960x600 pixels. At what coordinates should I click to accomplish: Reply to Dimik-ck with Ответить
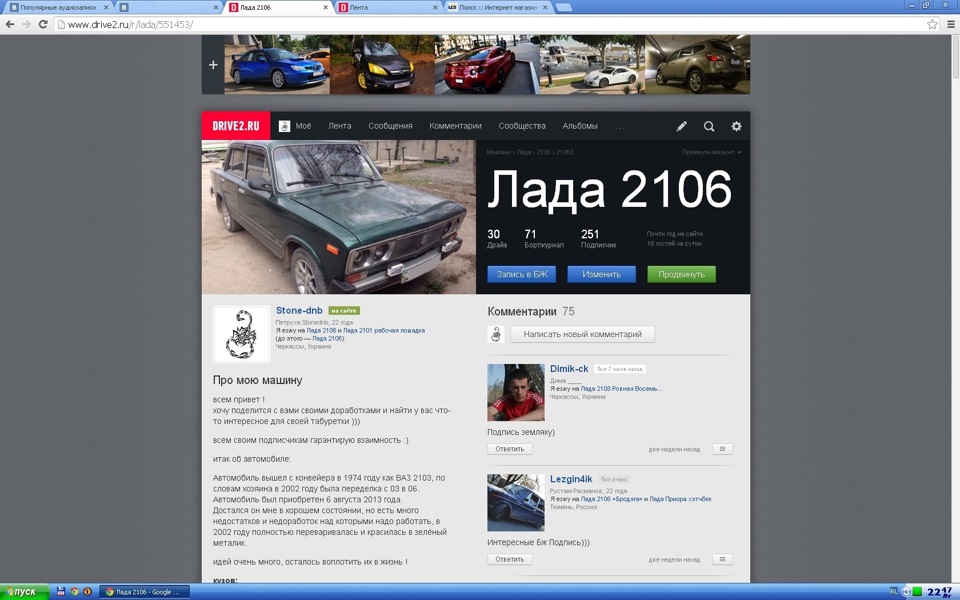click(x=509, y=449)
